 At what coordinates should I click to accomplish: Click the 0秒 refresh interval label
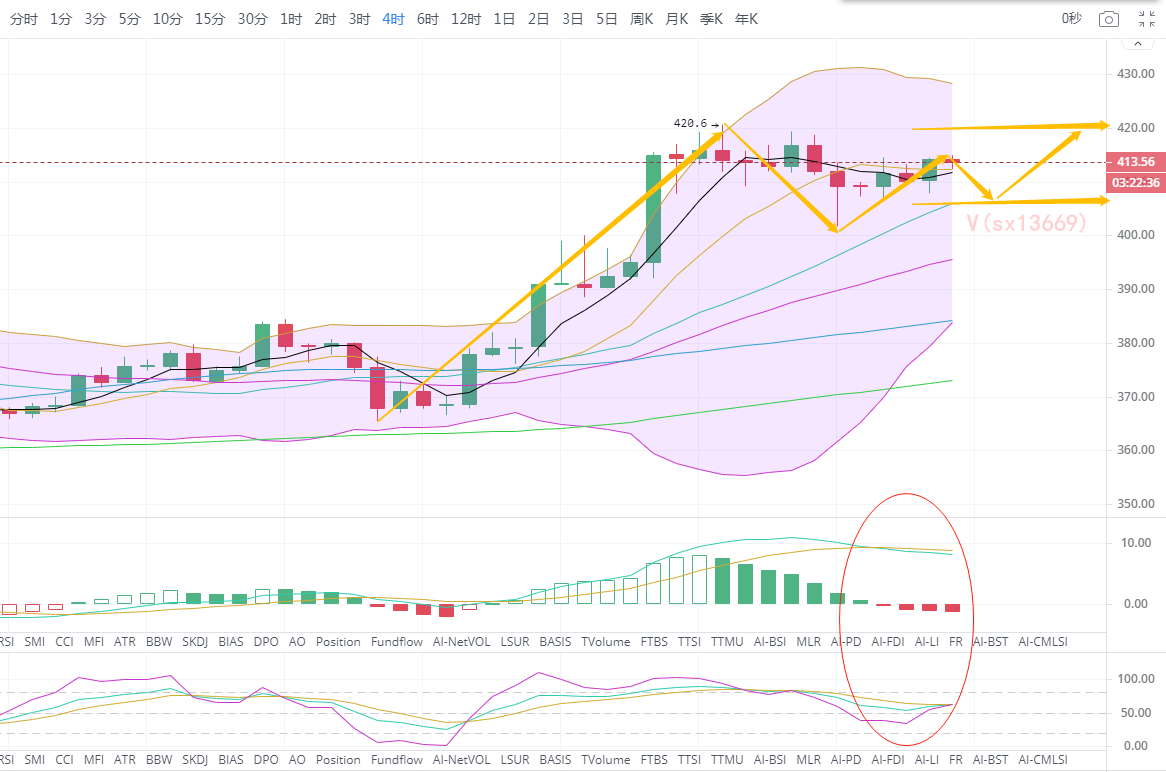click(x=1071, y=19)
